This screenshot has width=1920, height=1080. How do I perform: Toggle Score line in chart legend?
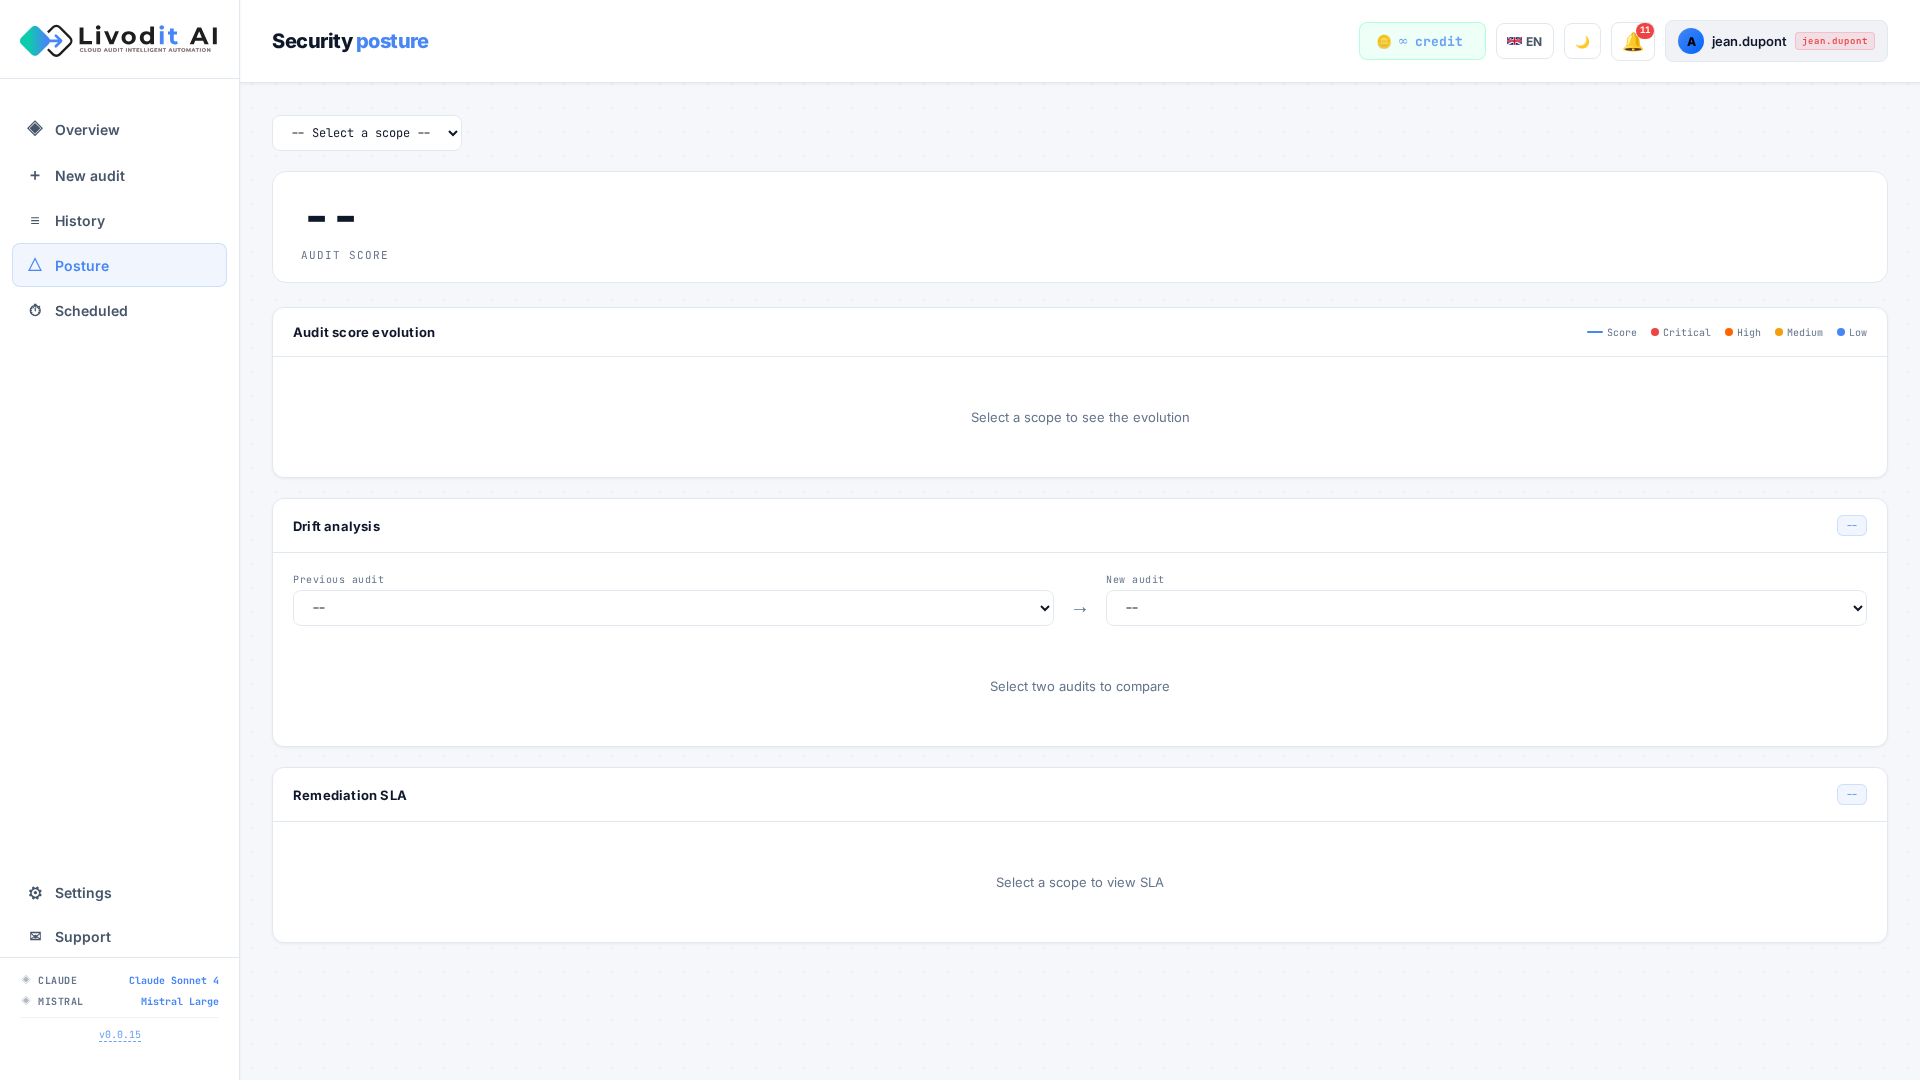(x=1612, y=333)
